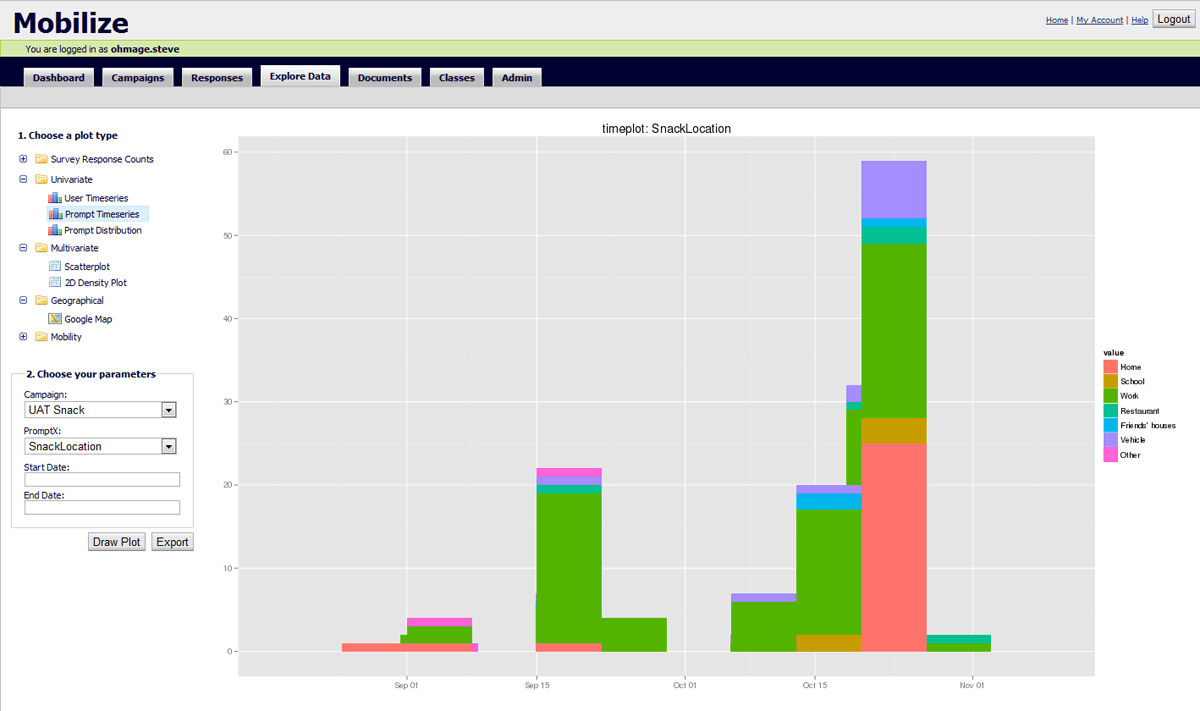The image size is (1200, 711).
Task: Click the Home color swatch in legend
Action: [x=1110, y=367]
